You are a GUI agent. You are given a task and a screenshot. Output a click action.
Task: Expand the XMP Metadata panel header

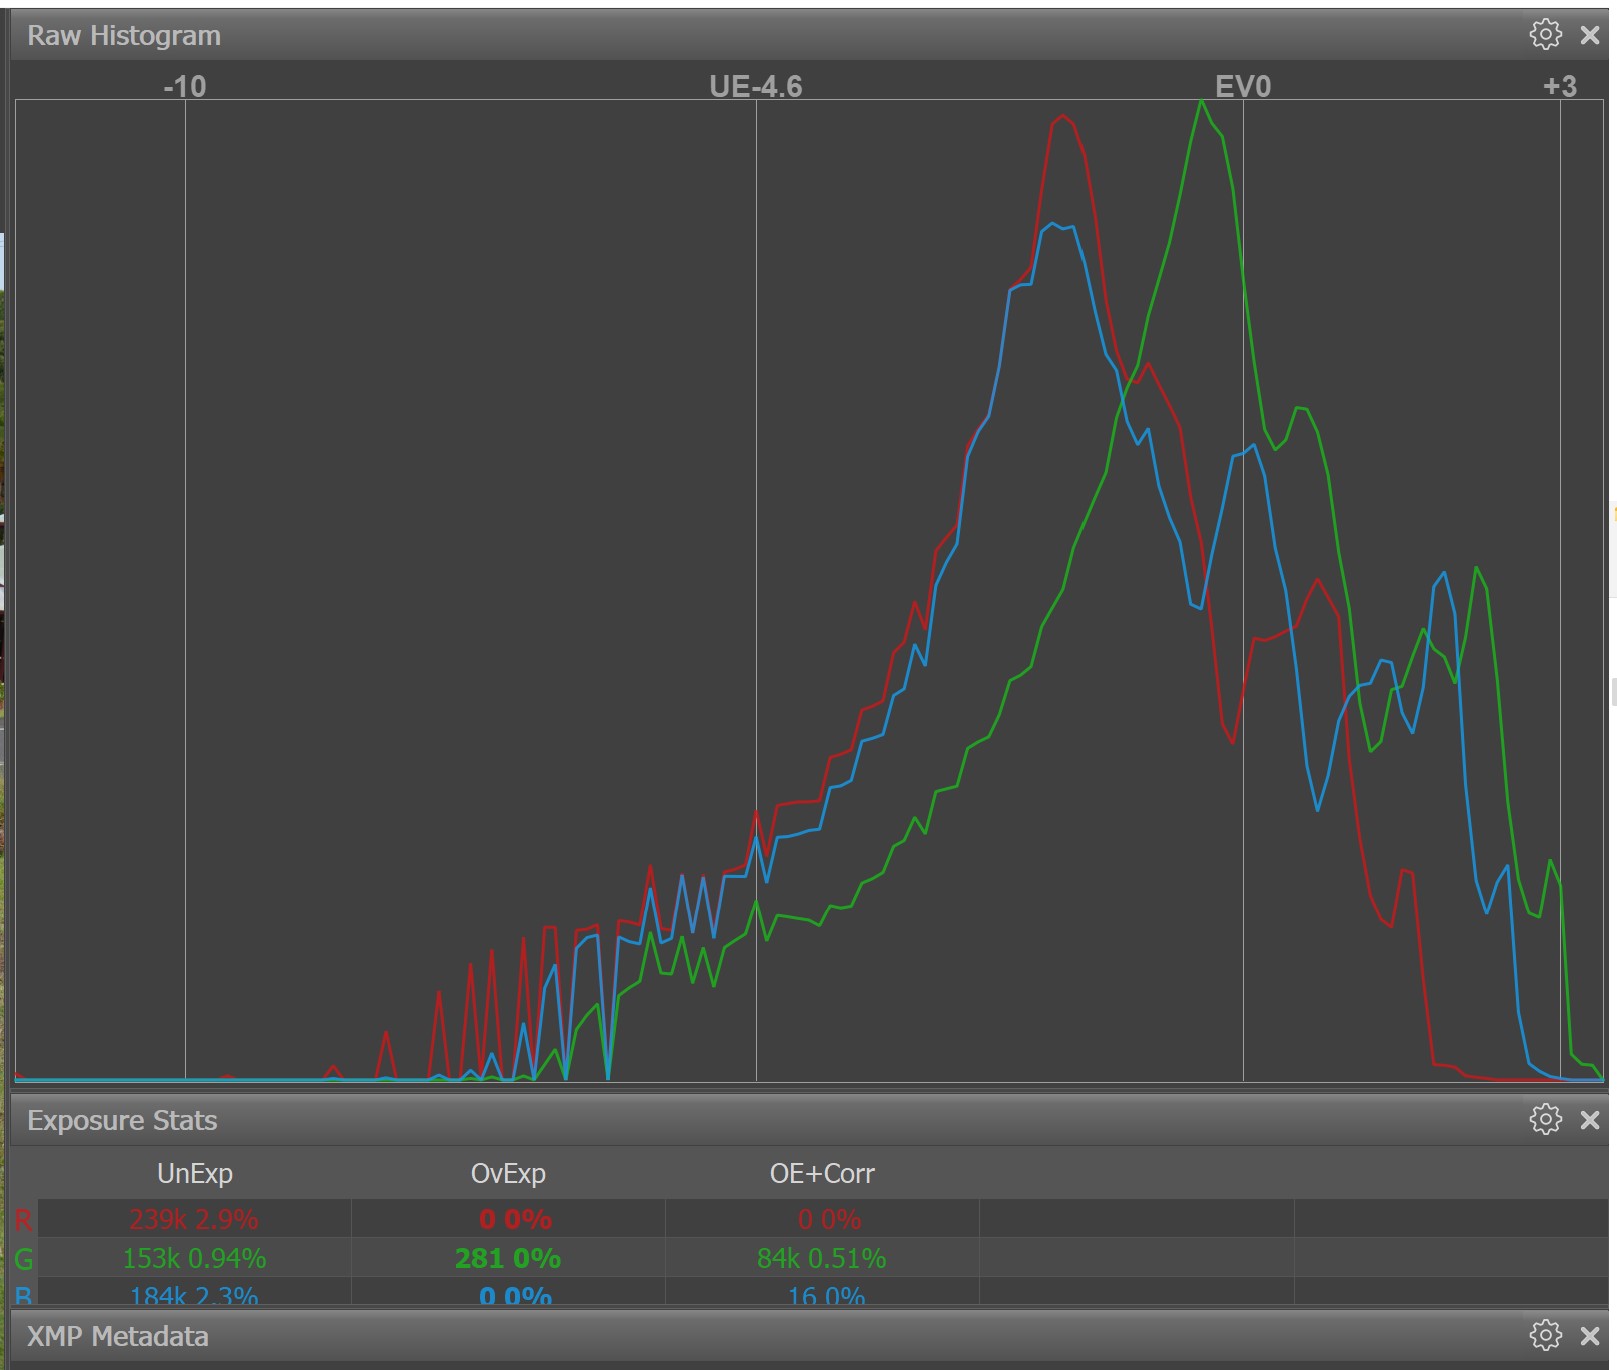coord(118,1336)
